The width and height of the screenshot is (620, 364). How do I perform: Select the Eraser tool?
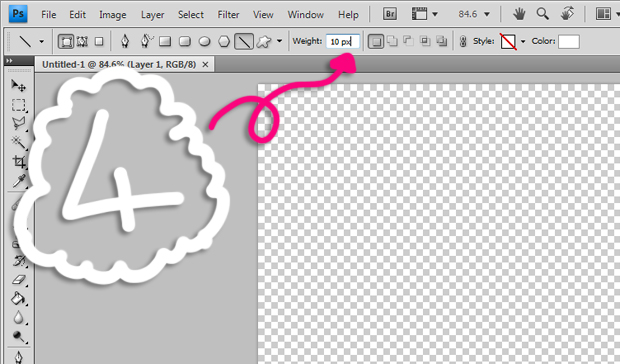(19, 280)
